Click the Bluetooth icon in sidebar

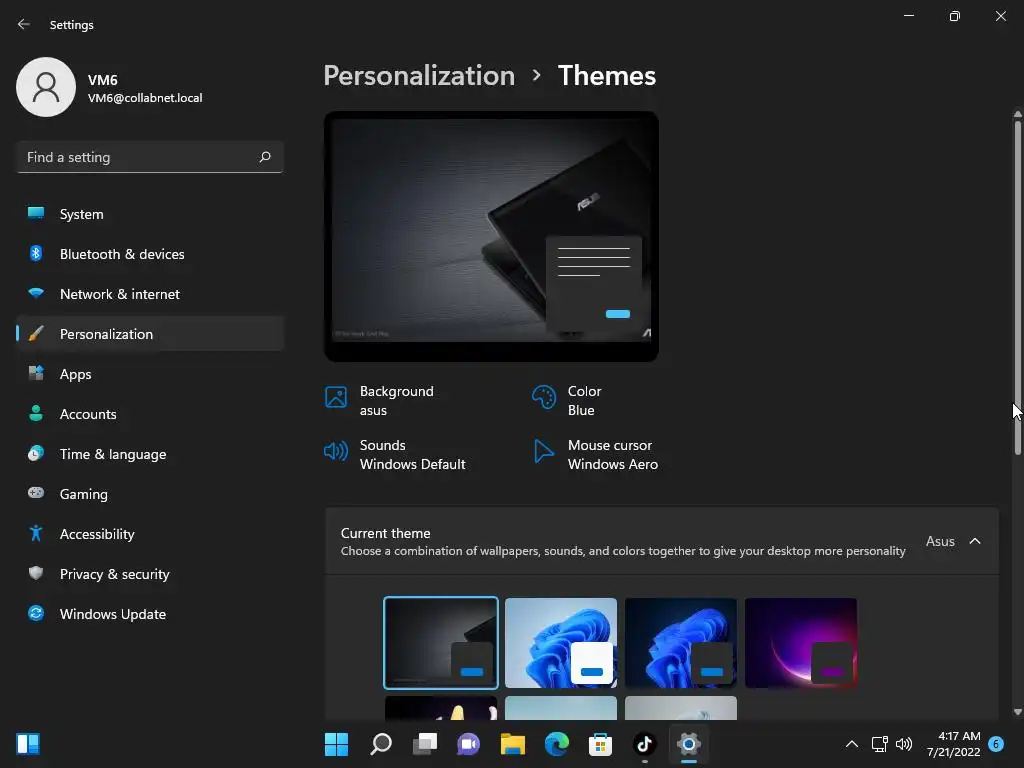point(36,253)
